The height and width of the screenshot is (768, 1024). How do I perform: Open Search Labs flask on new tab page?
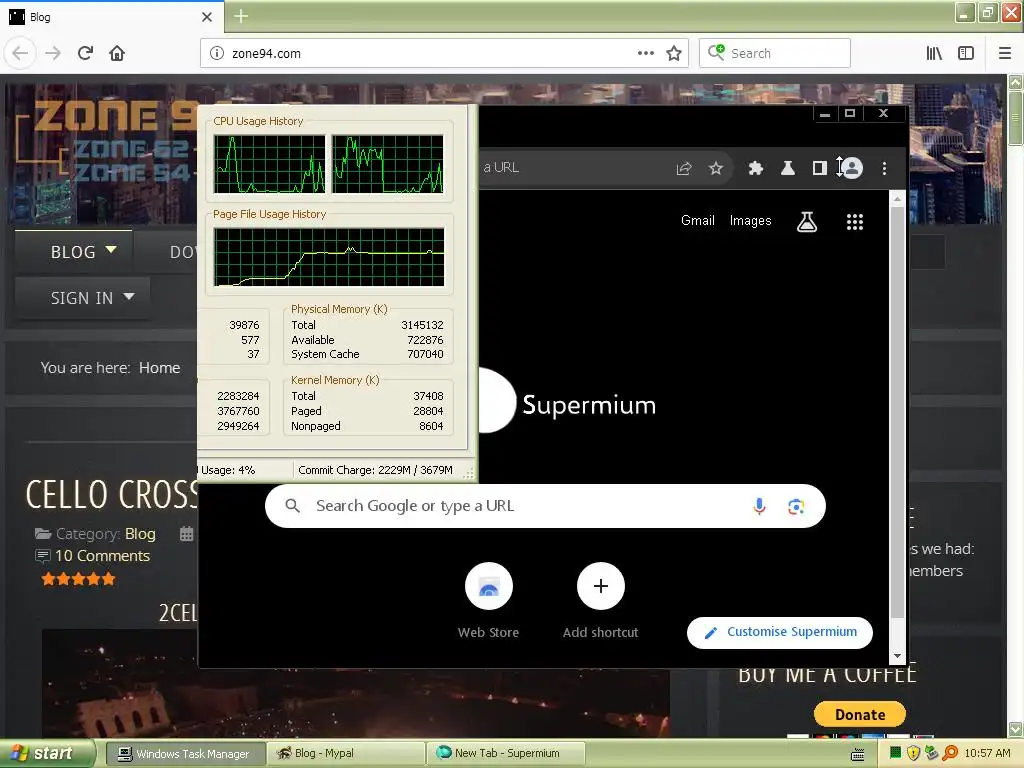coord(807,222)
